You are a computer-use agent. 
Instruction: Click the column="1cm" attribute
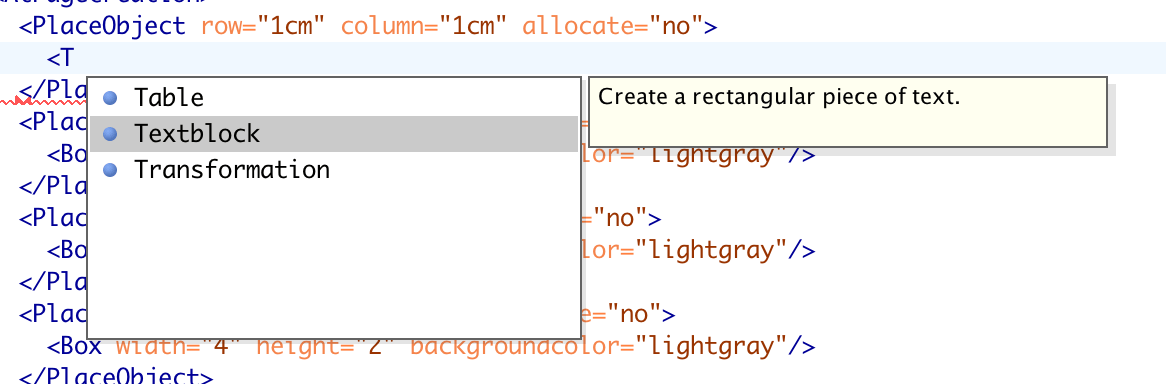pyautogui.click(x=424, y=27)
